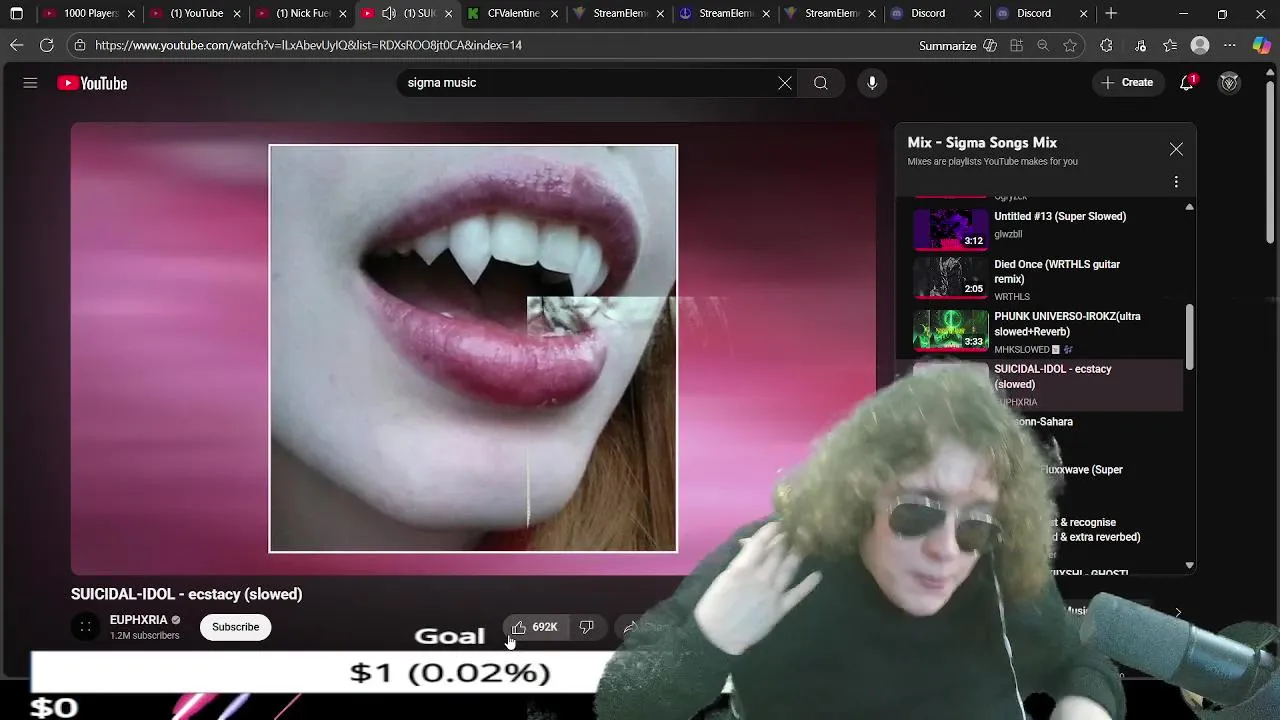Click the Summarize button in address bar
This screenshot has width=1280, height=720.
958,45
